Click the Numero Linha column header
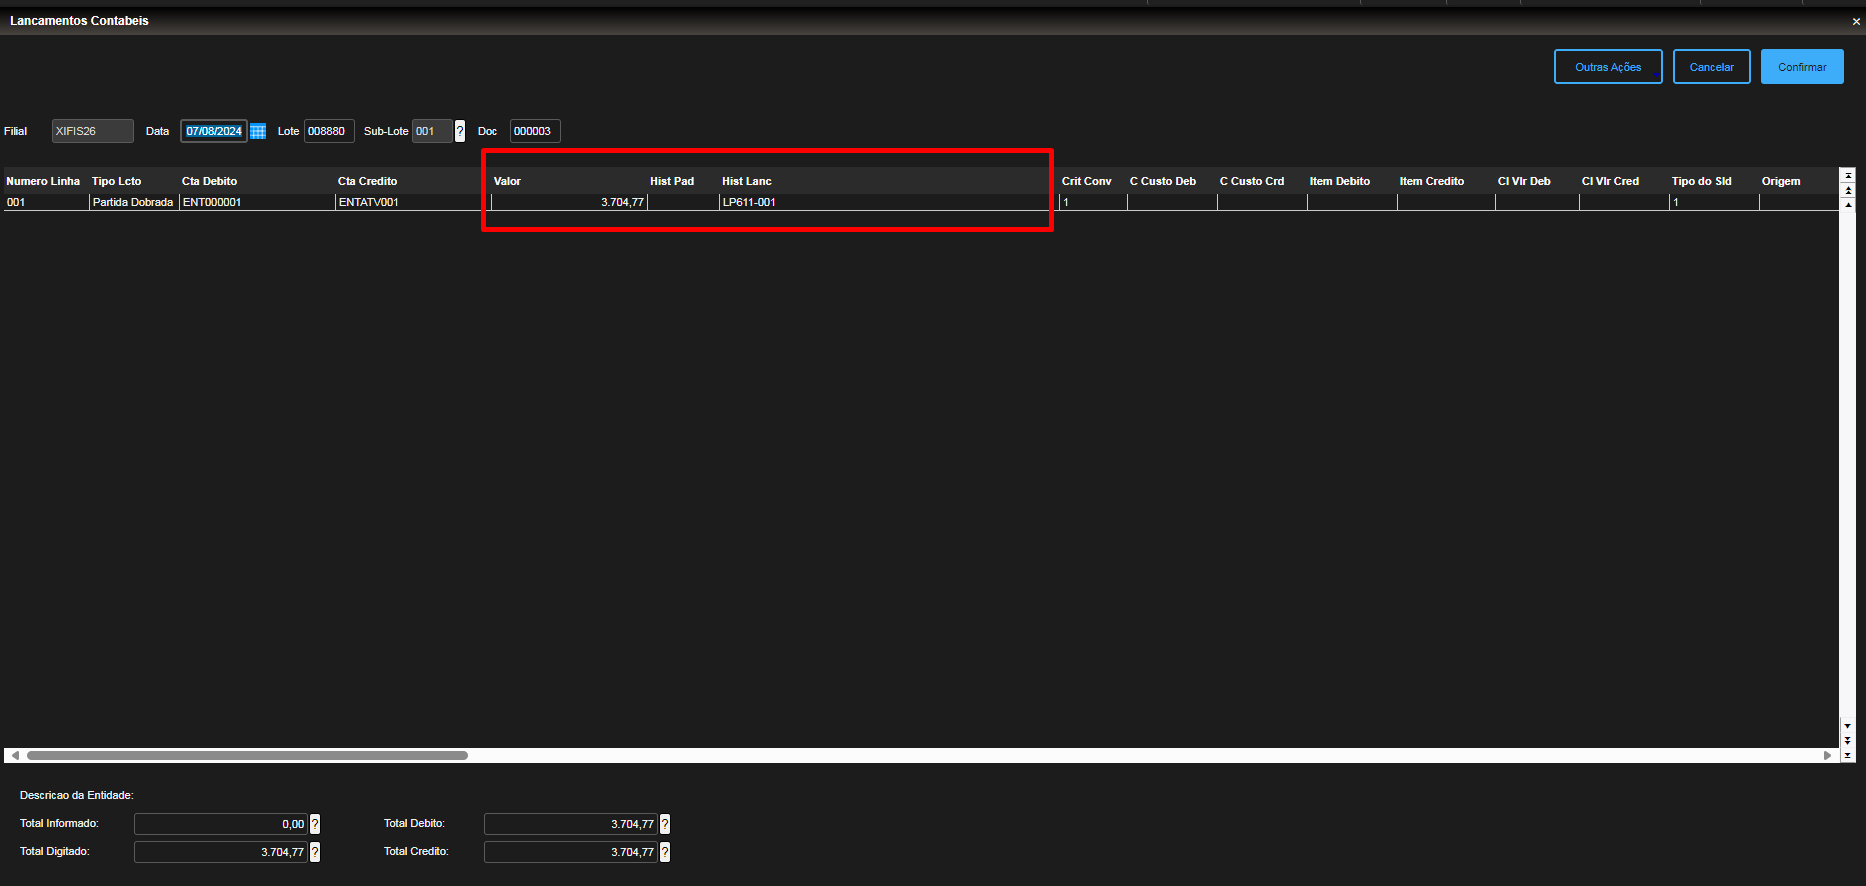The width and height of the screenshot is (1866, 886). pyautogui.click(x=43, y=181)
